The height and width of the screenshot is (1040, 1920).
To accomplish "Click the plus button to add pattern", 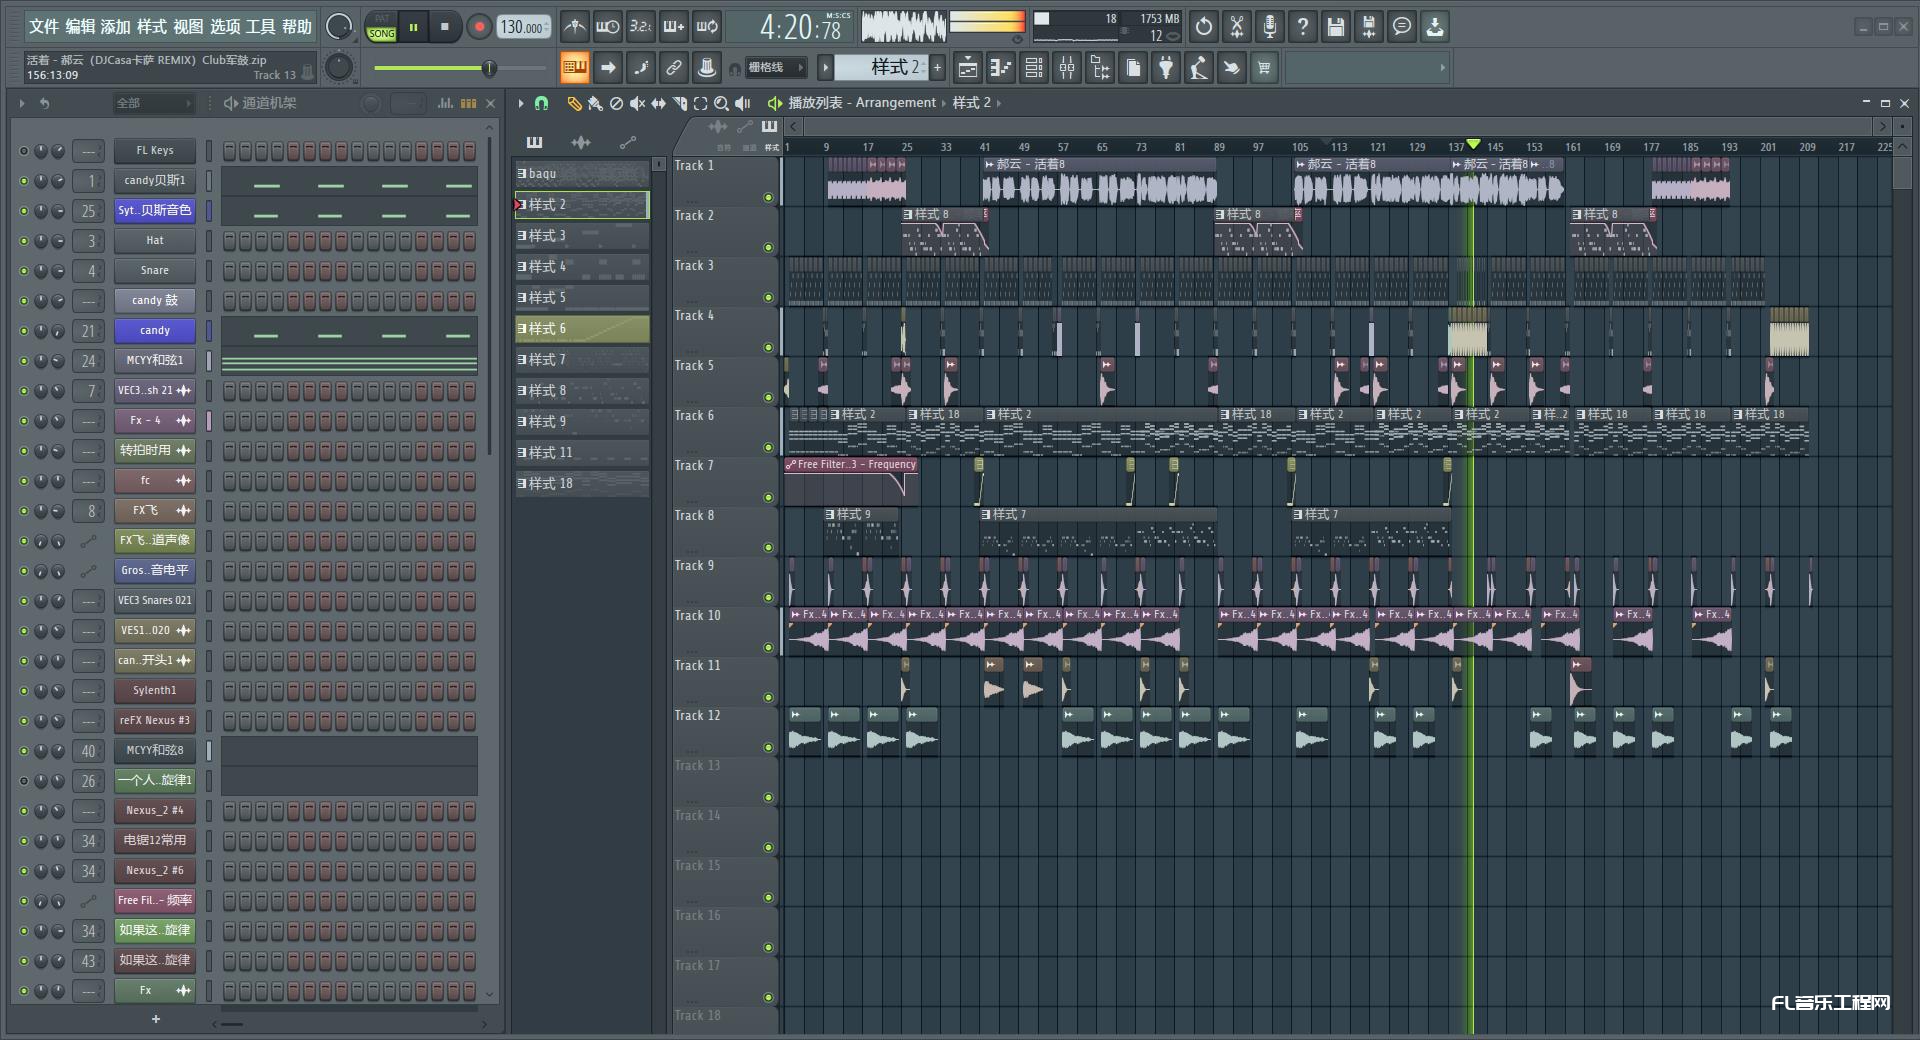I will [937, 68].
